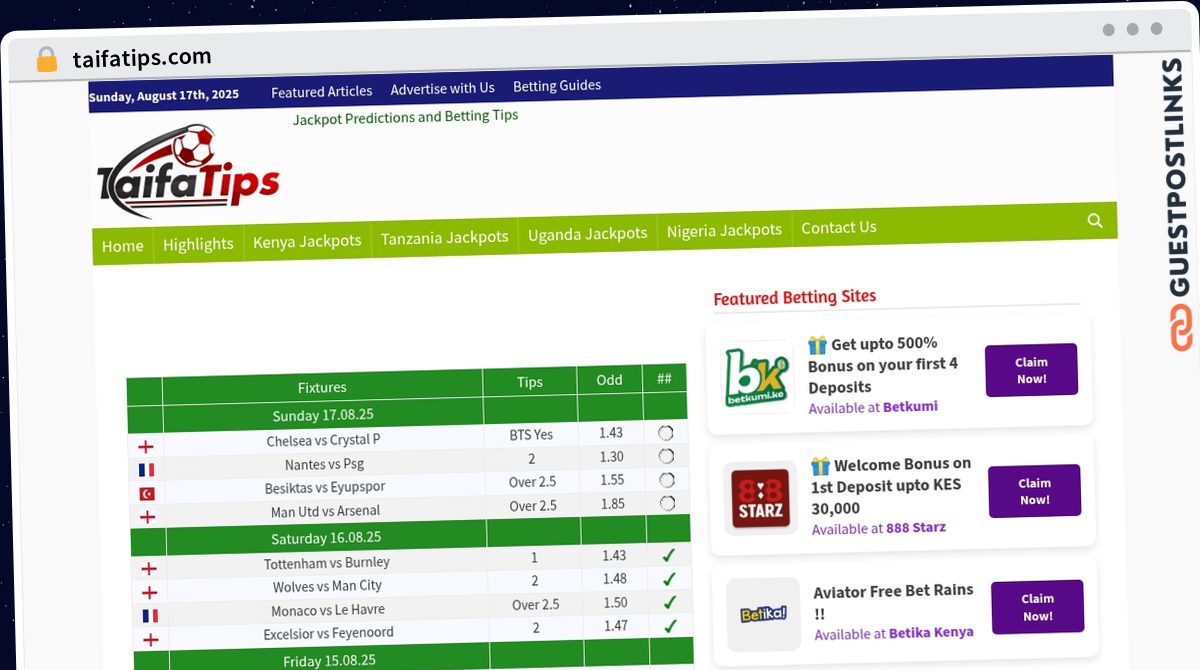Screen dimensions: 1200x670
Task: Click the Tips column header
Action: (530, 382)
